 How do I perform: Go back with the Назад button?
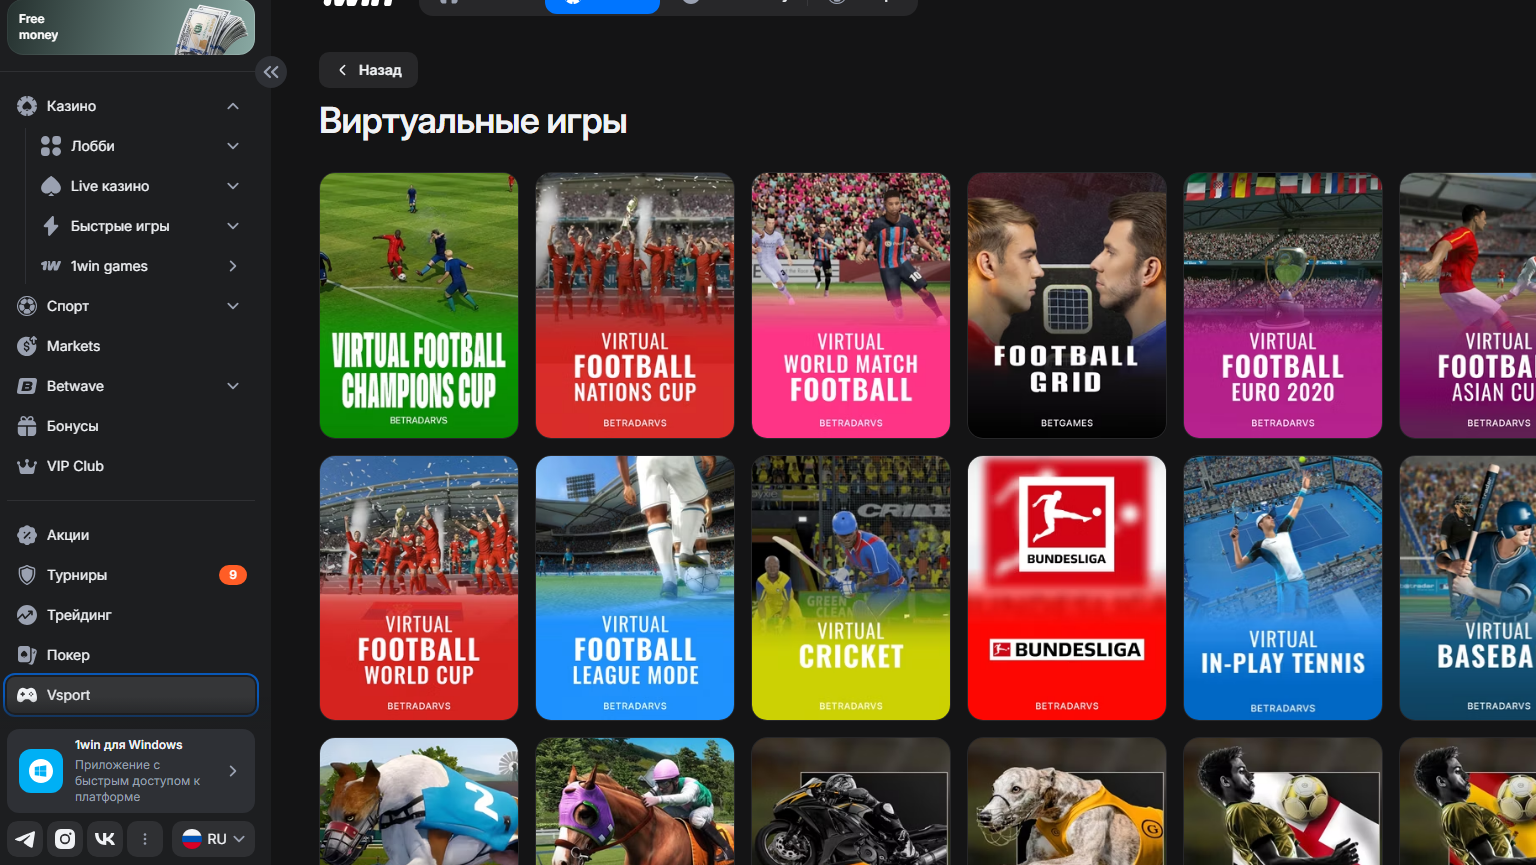pyautogui.click(x=368, y=70)
